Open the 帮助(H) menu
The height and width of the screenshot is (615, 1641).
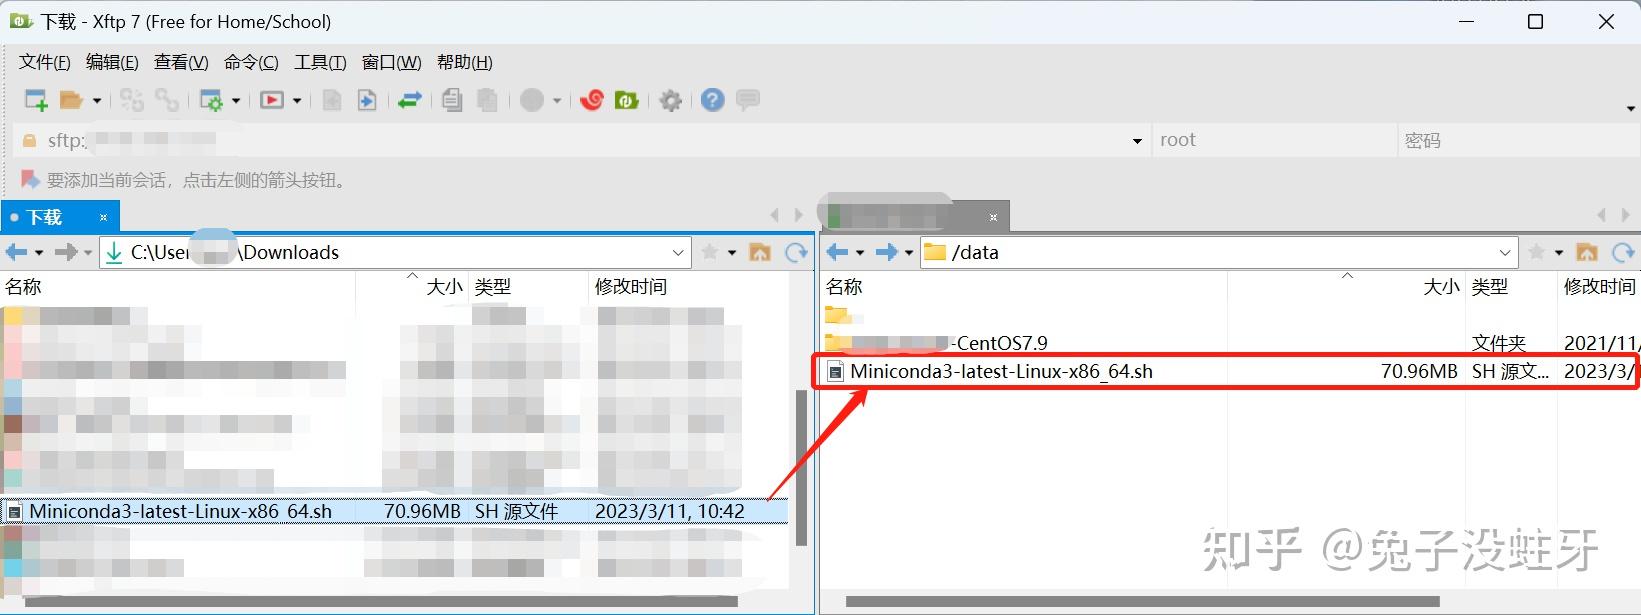[465, 62]
